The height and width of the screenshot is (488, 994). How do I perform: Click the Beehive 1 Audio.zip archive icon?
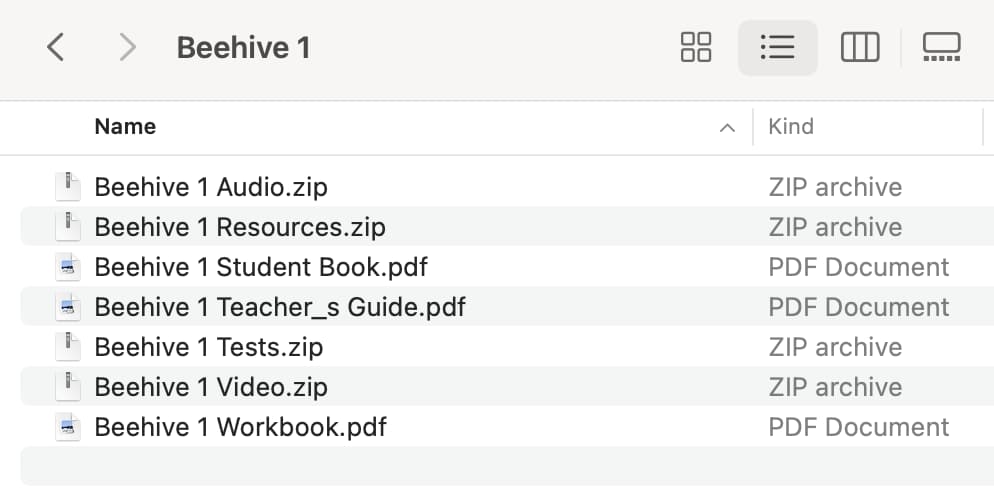[x=68, y=187]
